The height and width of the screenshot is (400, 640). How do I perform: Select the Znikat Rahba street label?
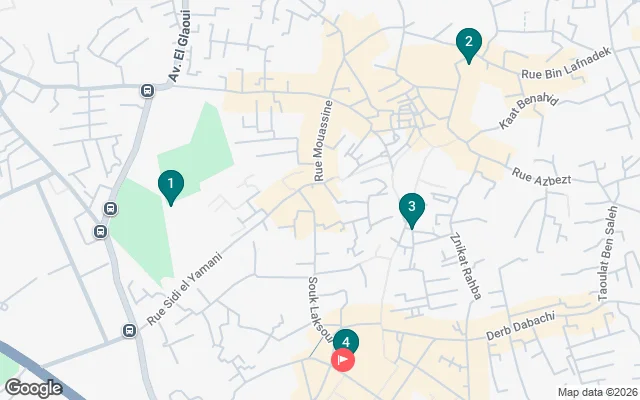[466, 266]
